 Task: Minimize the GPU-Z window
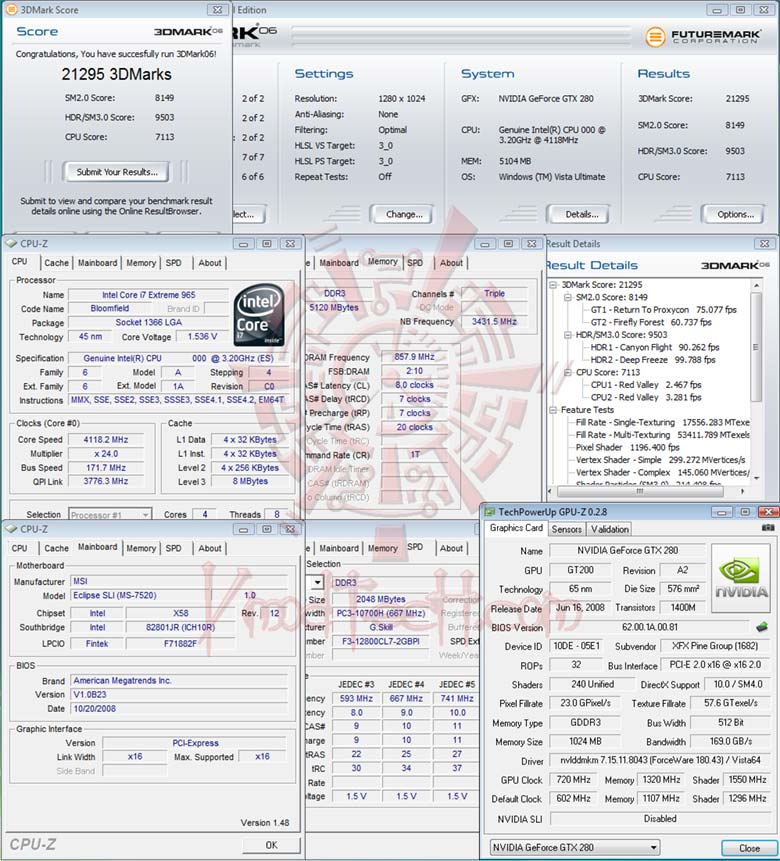721,512
